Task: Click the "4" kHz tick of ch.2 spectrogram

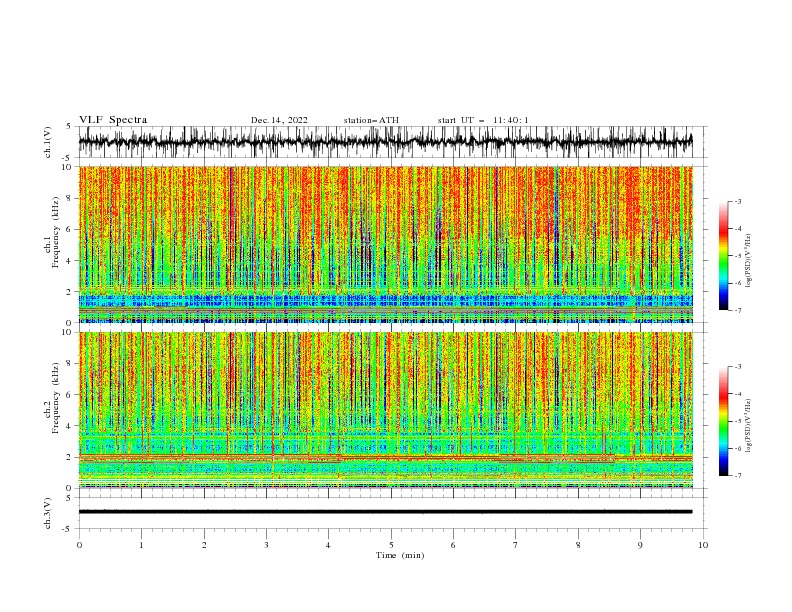Action: click(x=70, y=426)
